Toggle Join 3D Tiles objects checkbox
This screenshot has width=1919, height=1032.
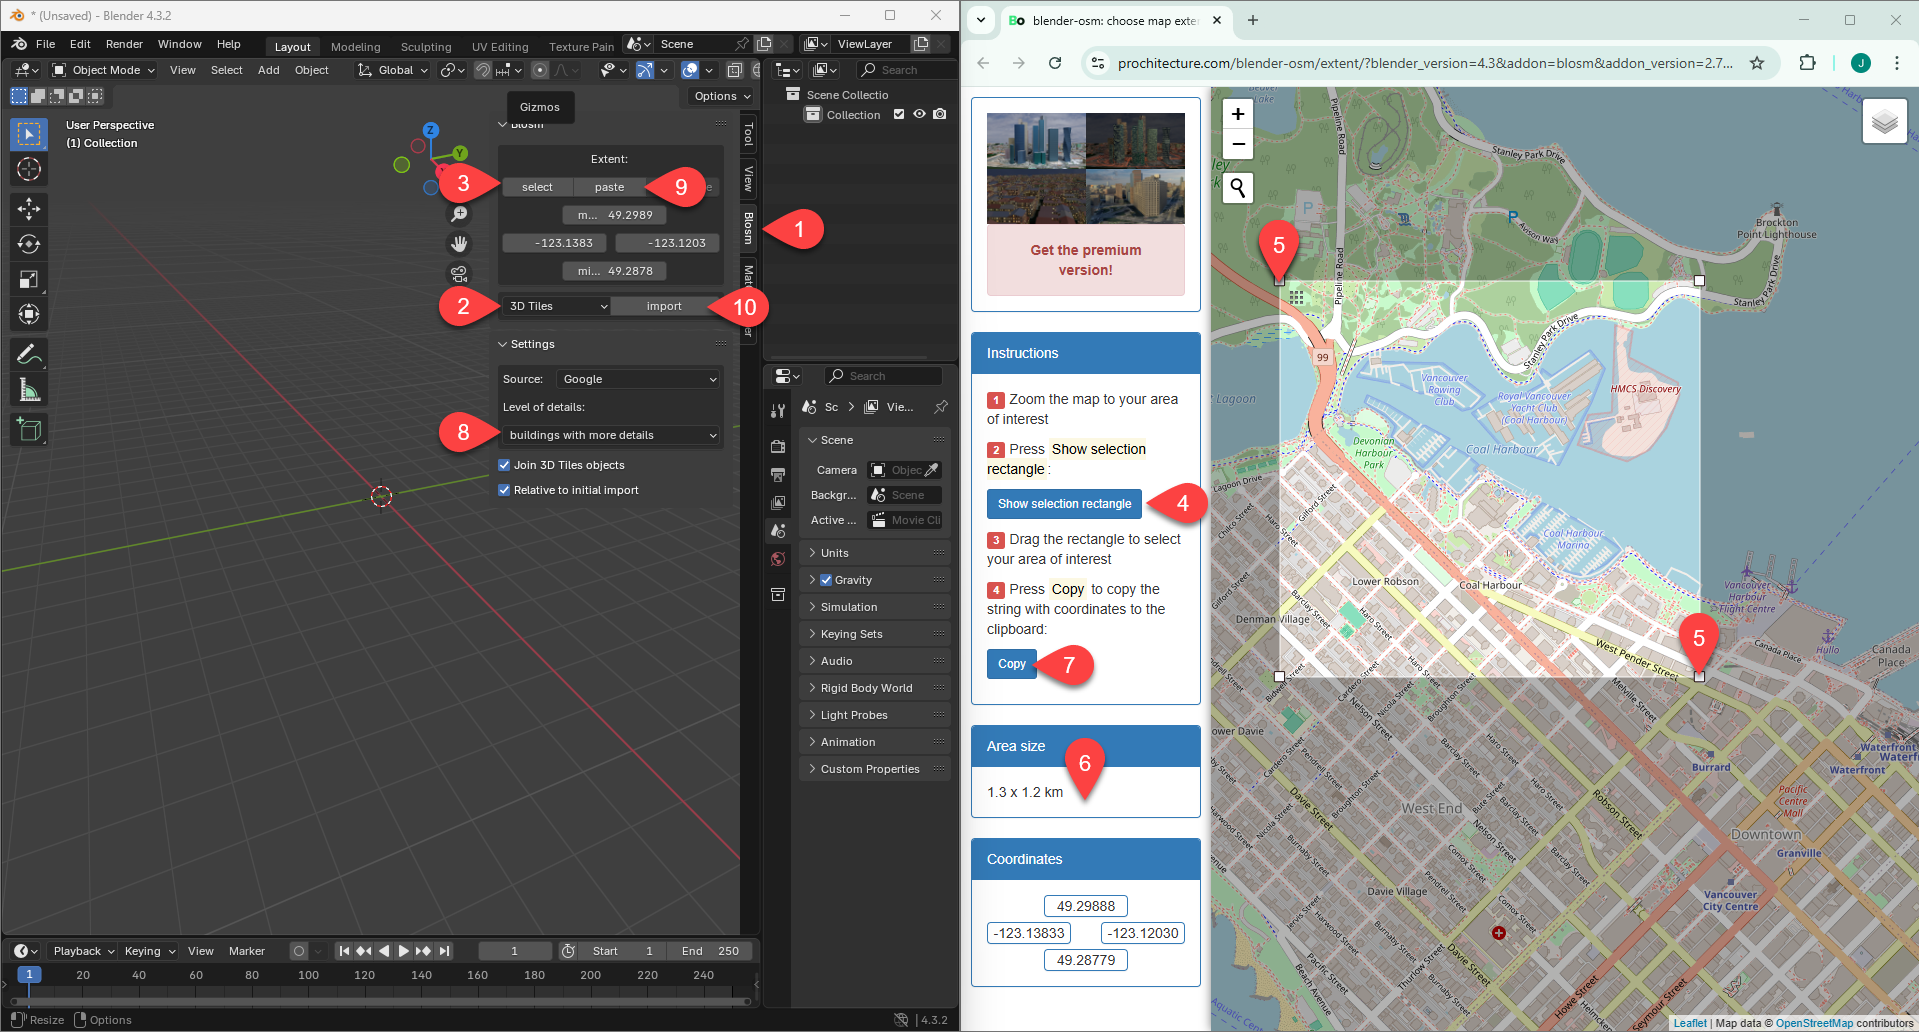click(504, 465)
